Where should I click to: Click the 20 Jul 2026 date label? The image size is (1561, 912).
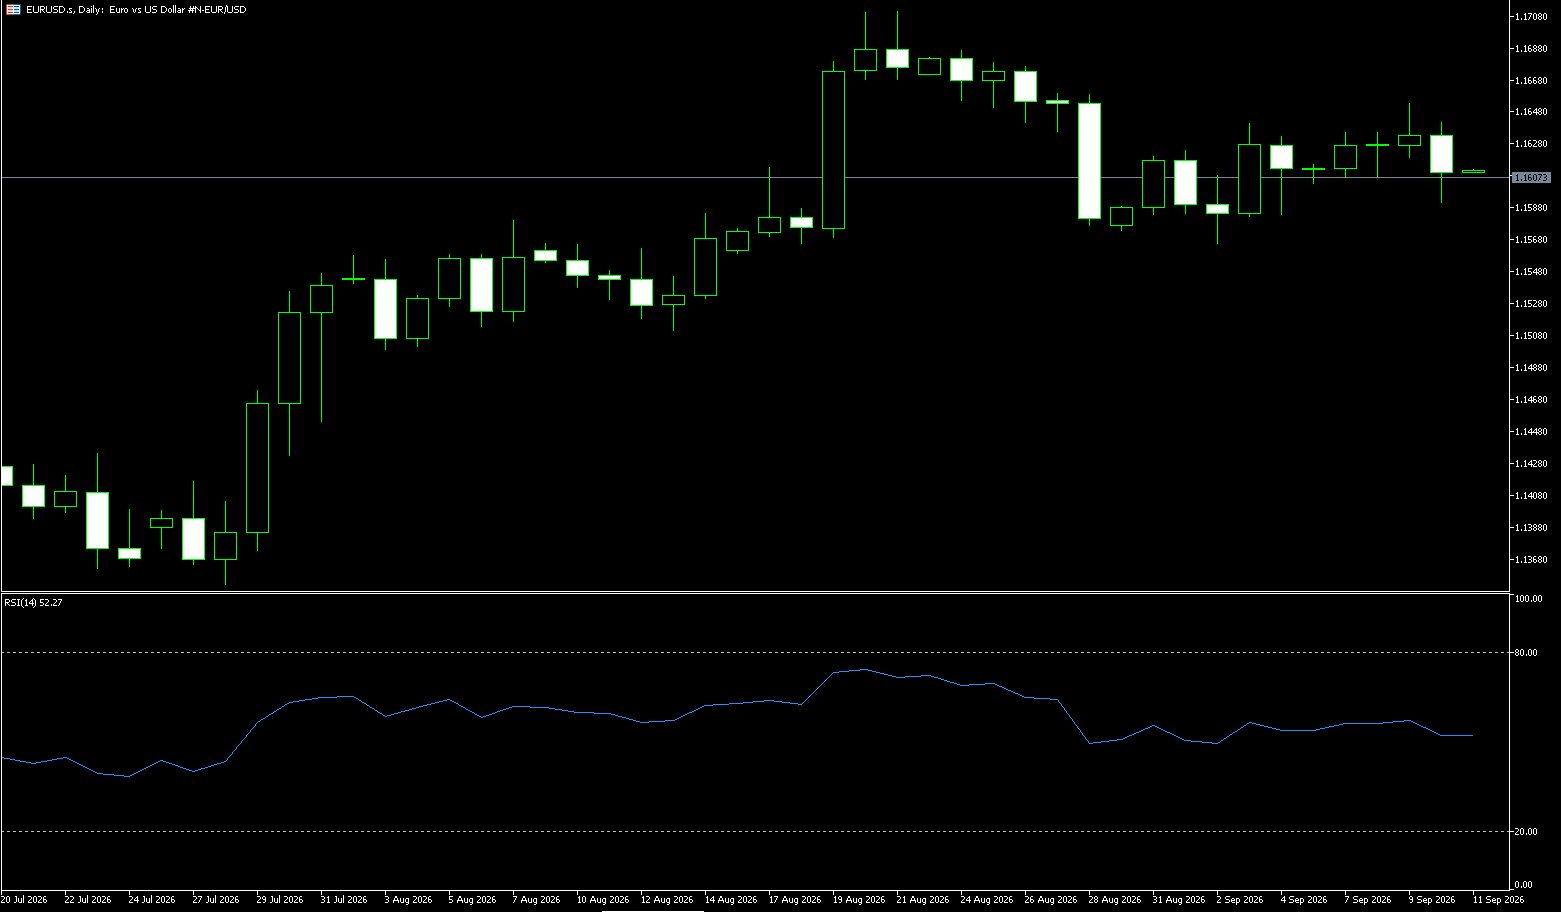pos(24,900)
